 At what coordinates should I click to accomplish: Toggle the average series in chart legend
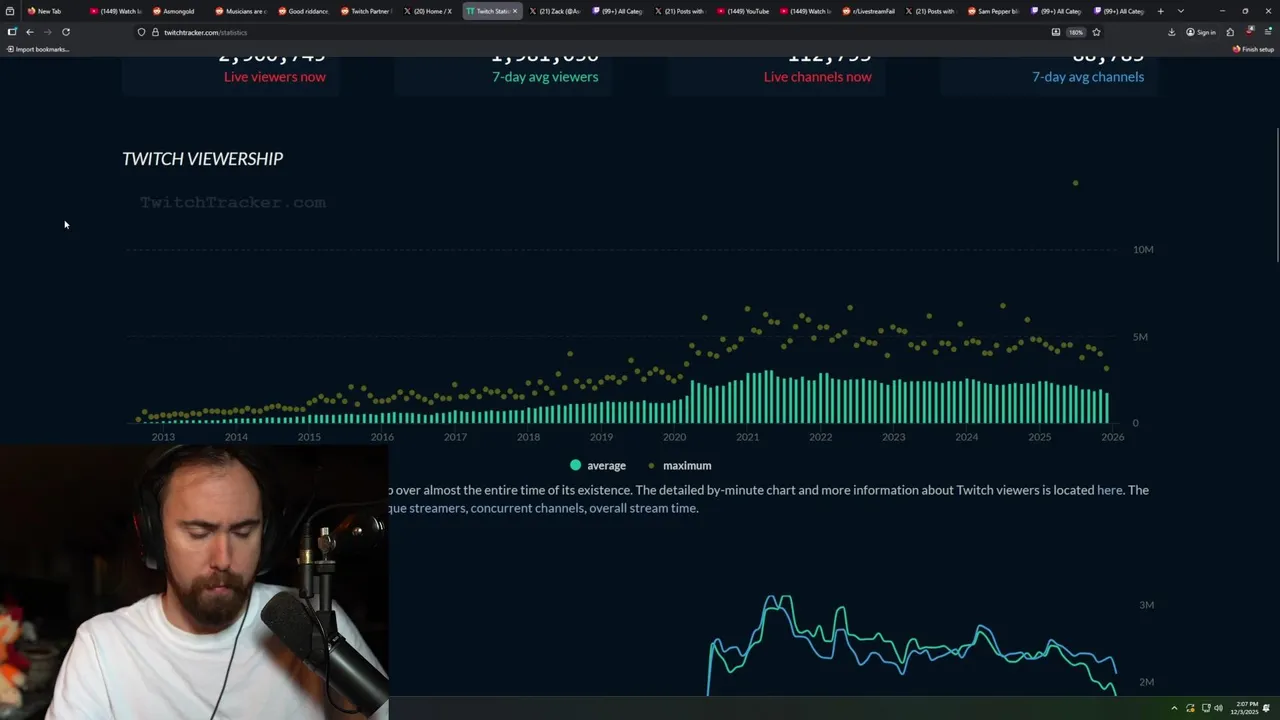[598, 465]
